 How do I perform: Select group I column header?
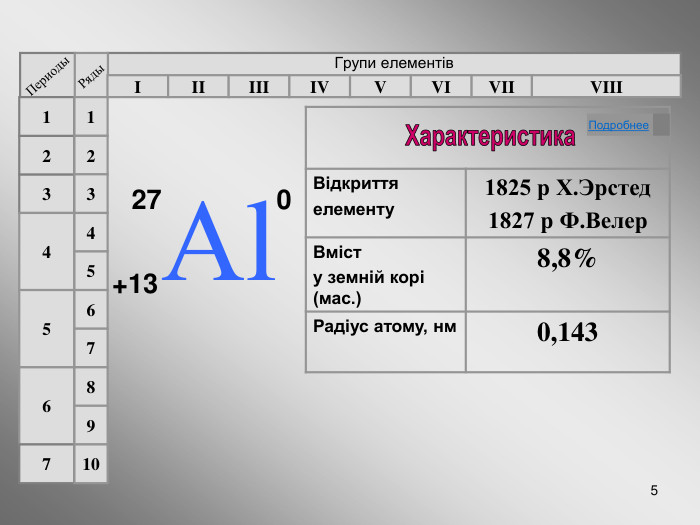(x=138, y=86)
